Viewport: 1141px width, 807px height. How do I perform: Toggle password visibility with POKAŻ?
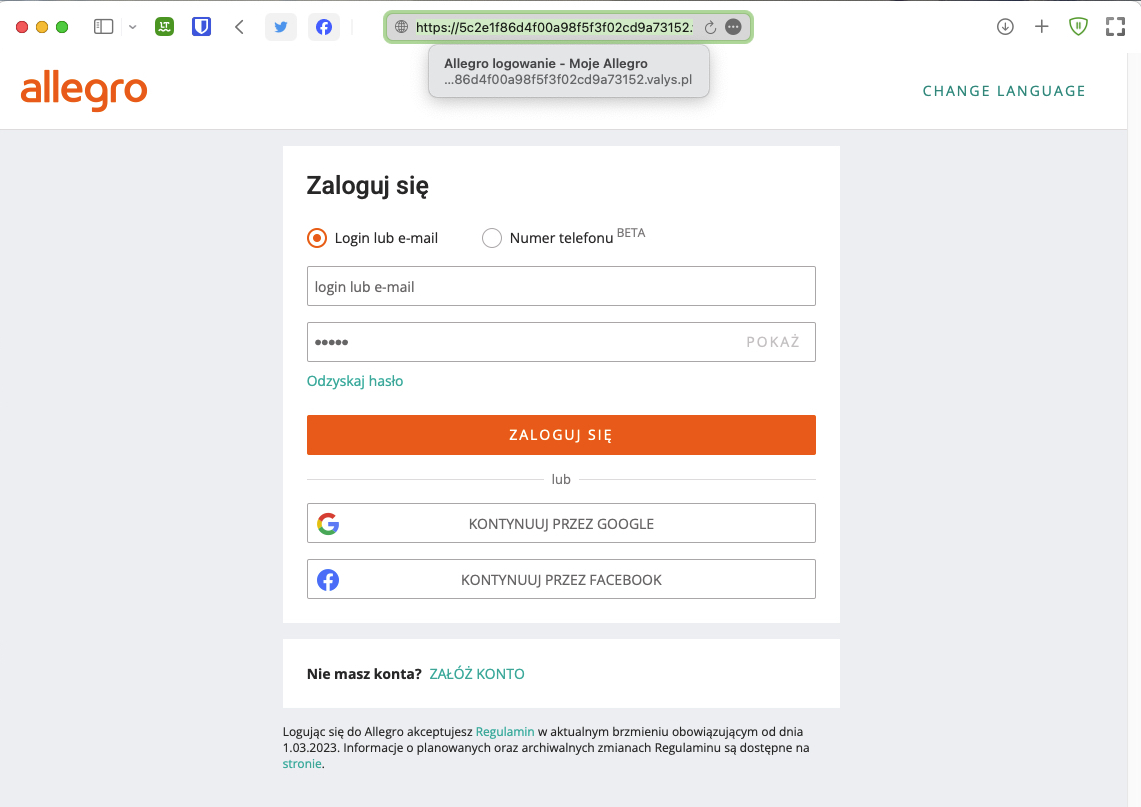tap(773, 342)
